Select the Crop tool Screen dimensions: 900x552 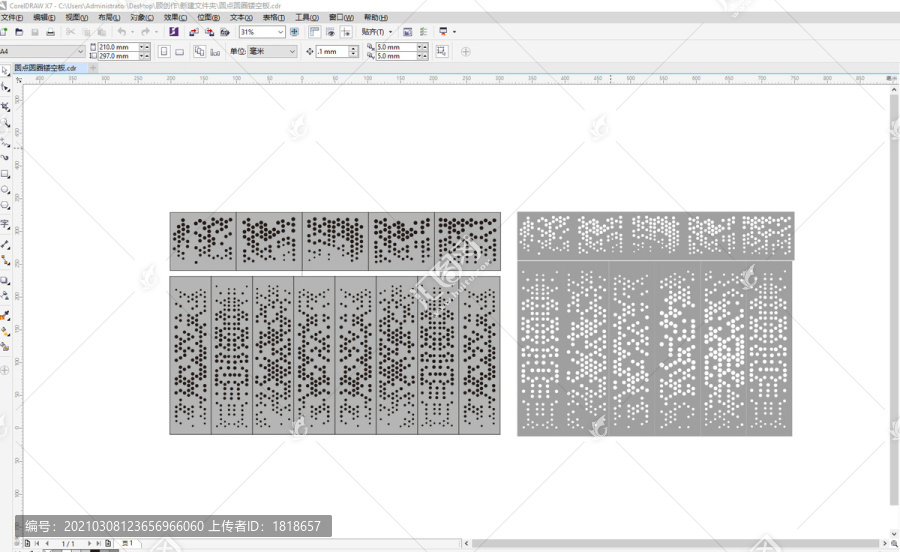[5, 107]
